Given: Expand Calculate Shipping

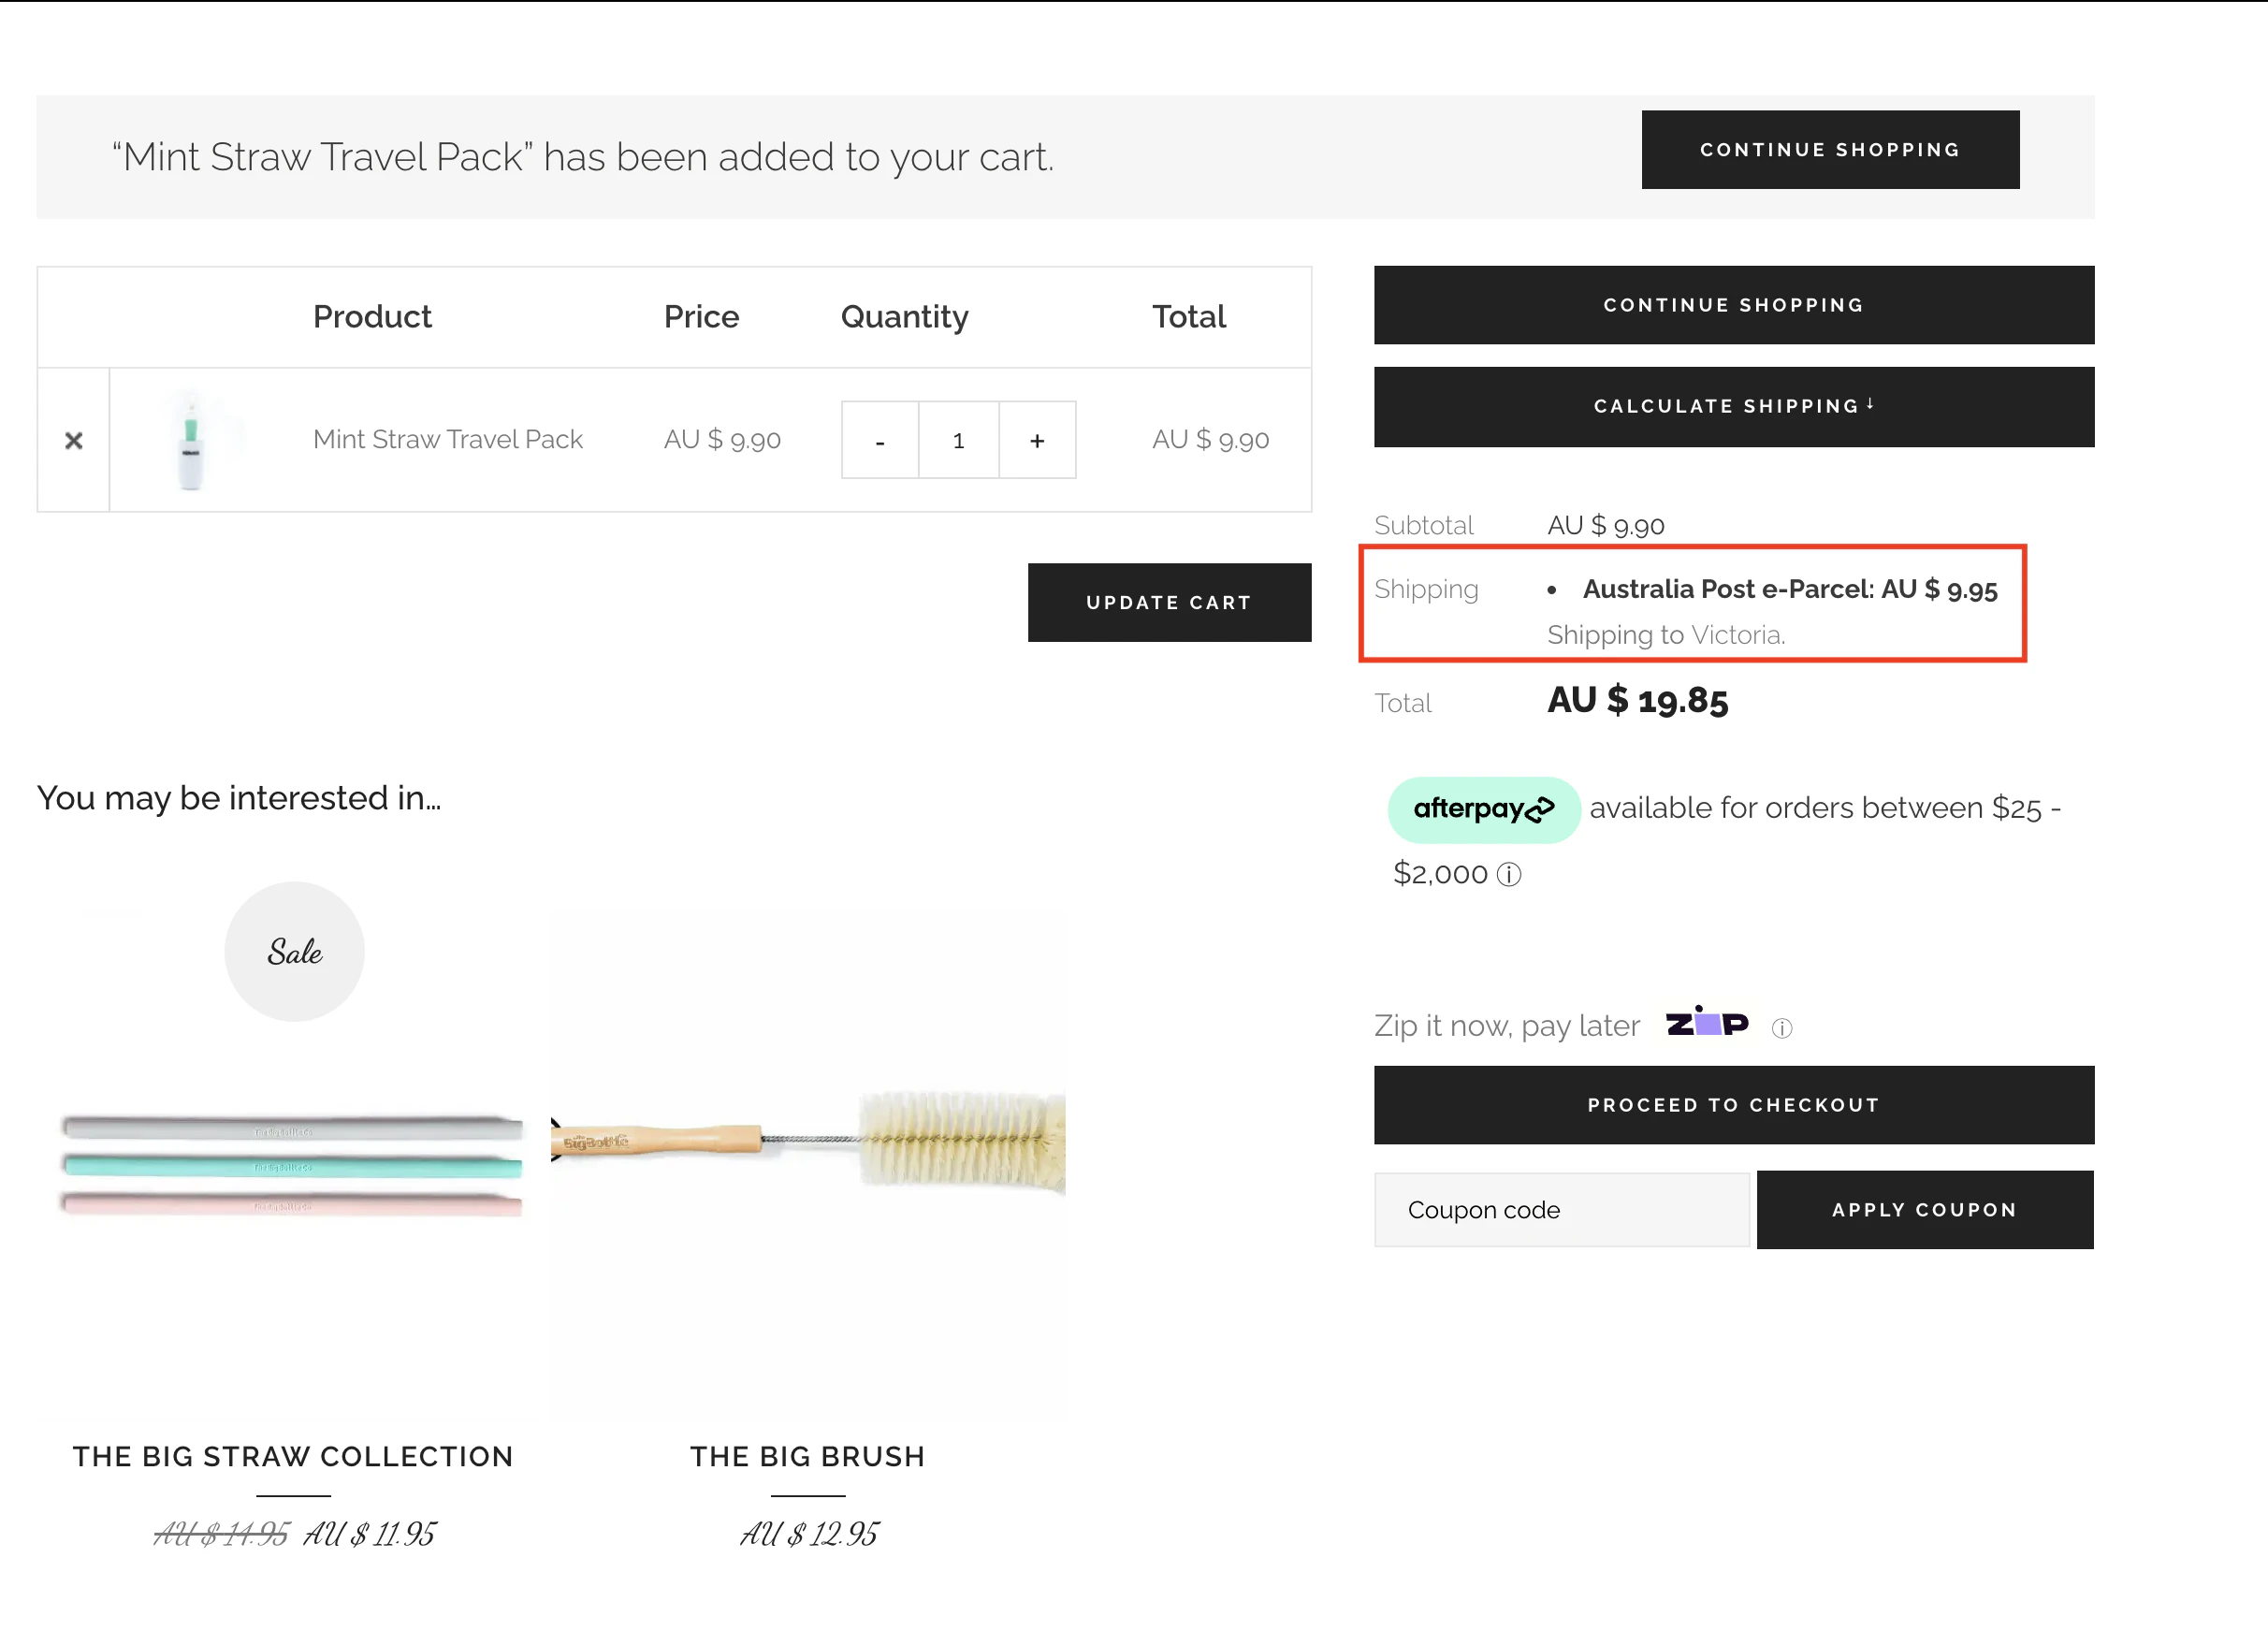Looking at the screenshot, I should click(x=1734, y=406).
